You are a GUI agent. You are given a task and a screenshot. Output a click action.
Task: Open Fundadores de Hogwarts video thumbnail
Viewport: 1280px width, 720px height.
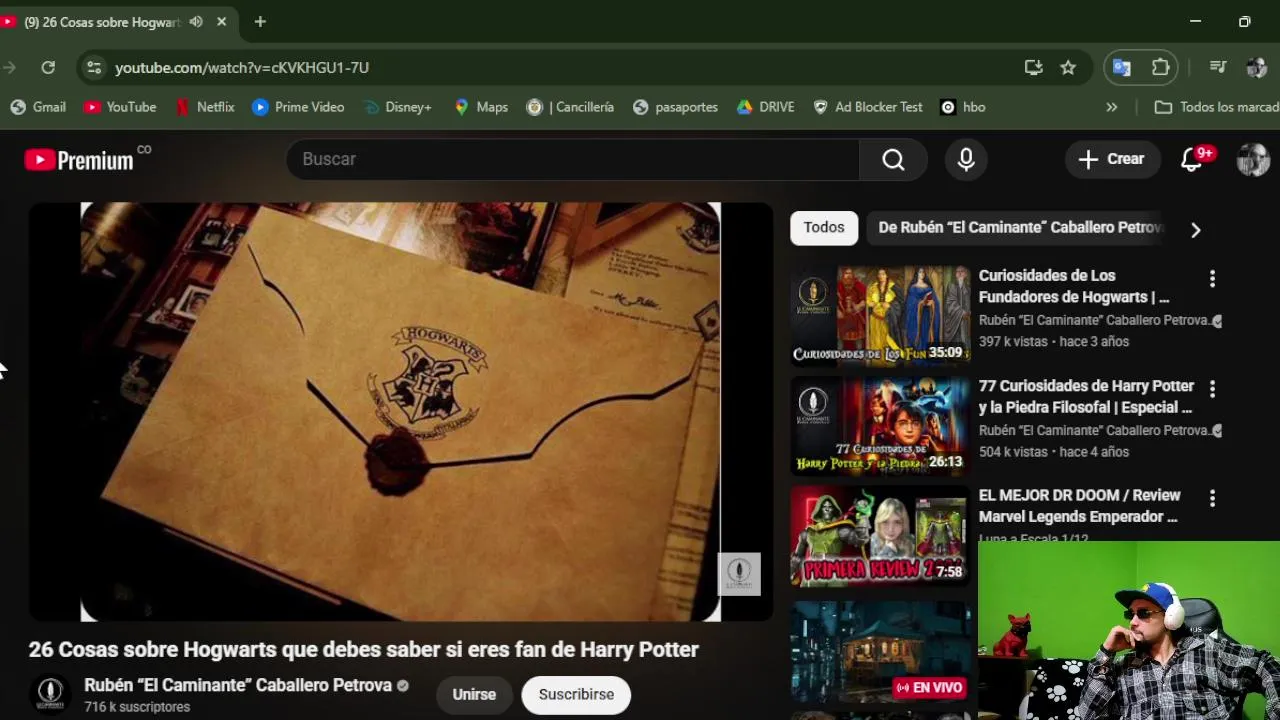point(880,314)
